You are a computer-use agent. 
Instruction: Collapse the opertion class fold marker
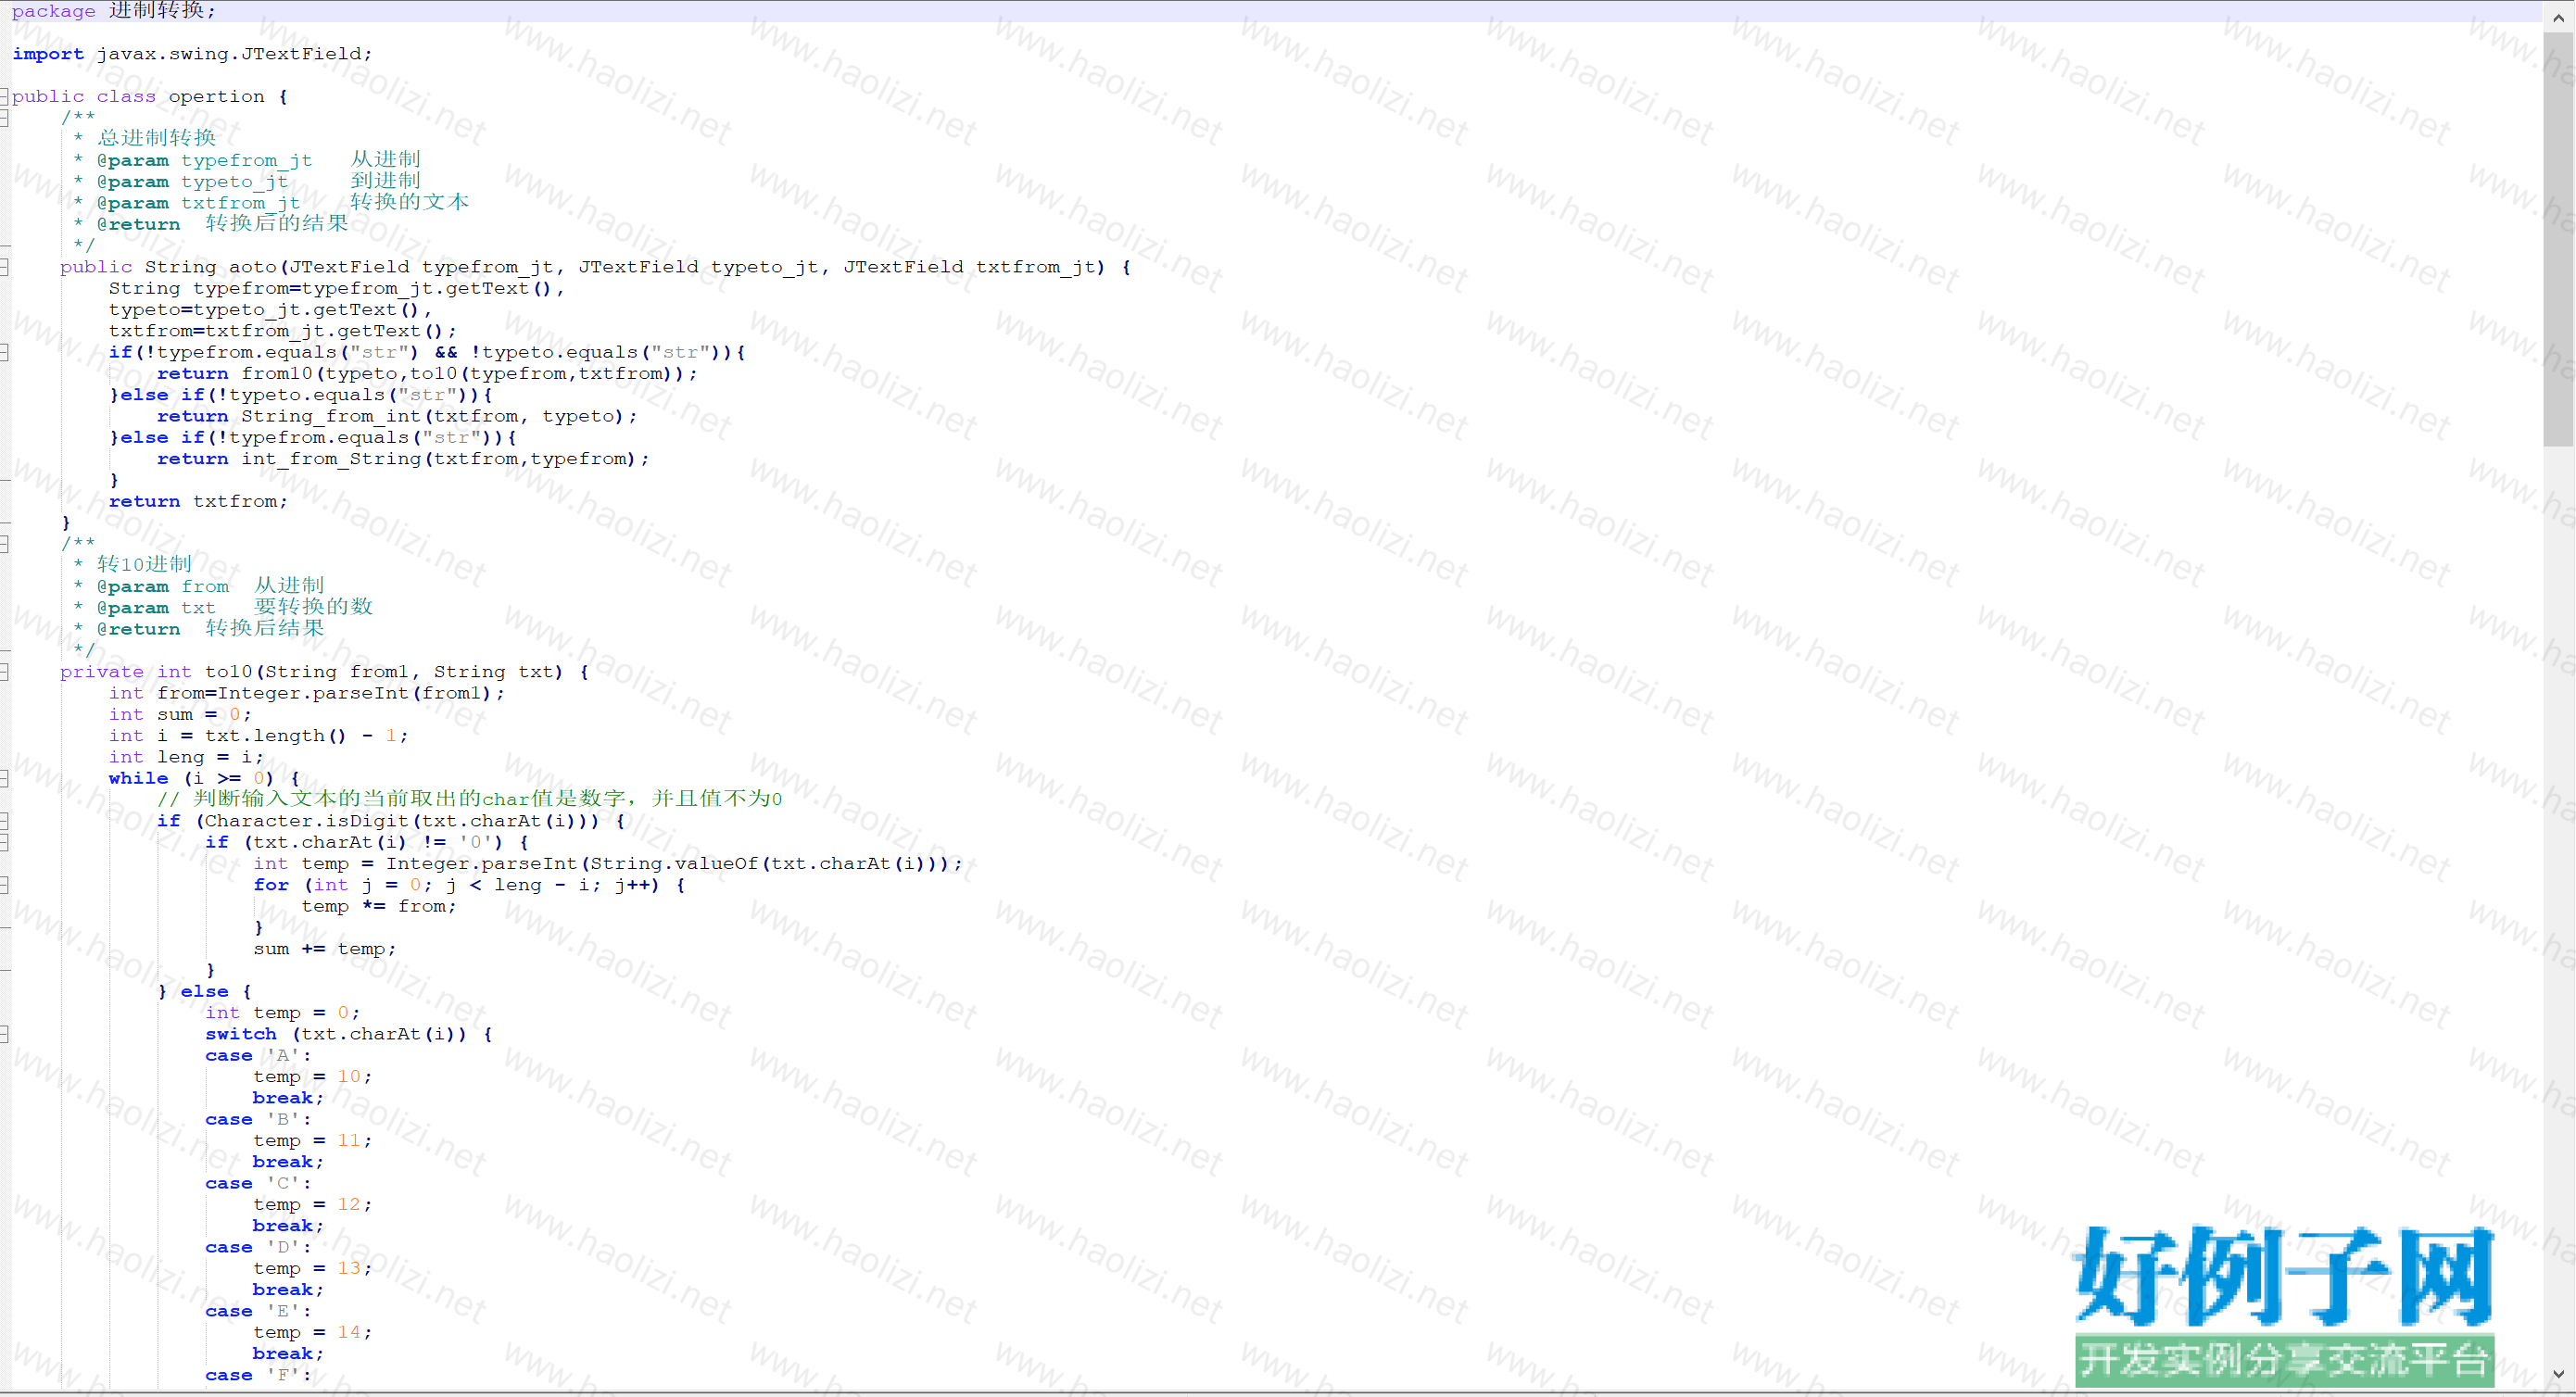[4, 97]
